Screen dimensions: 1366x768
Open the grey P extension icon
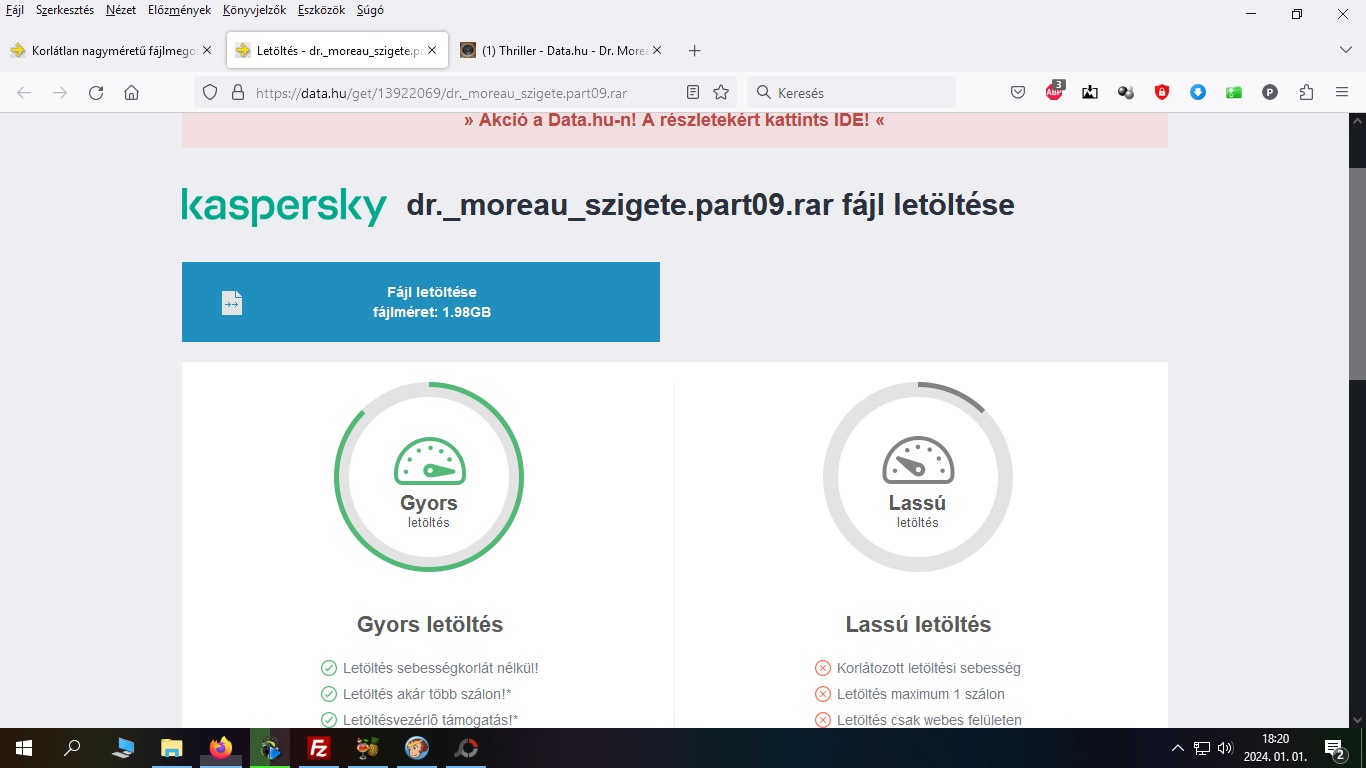[1270, 92]
